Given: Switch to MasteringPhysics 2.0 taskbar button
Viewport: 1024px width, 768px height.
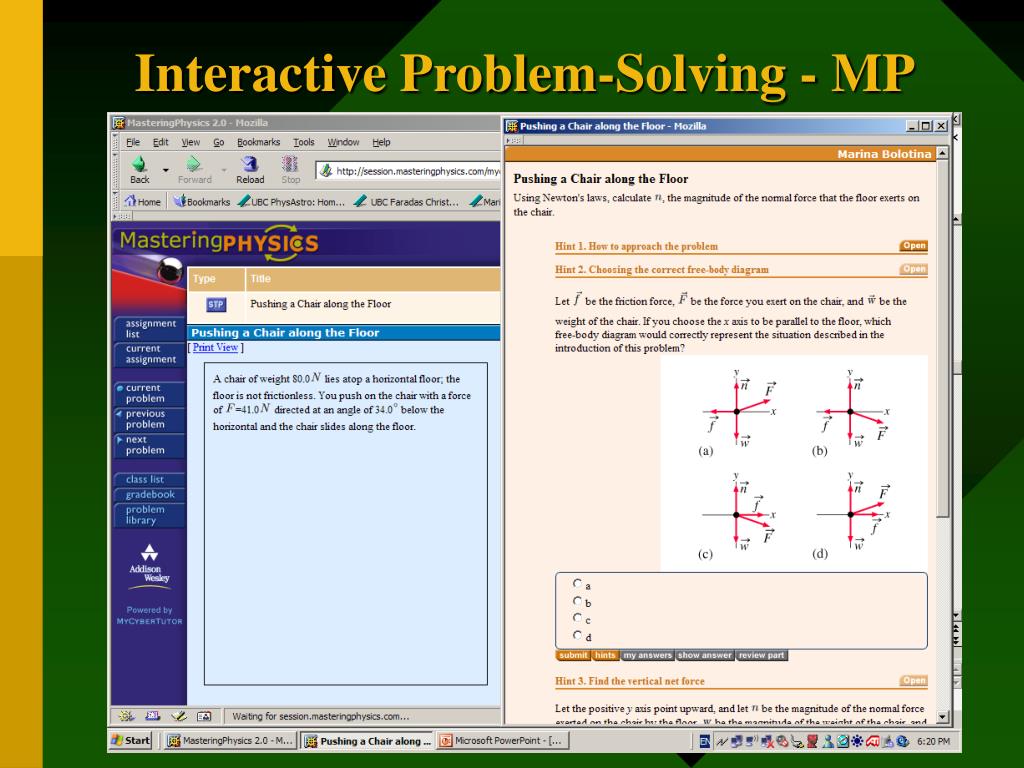Looking at the screenshot, I should (x=231, y=741).
